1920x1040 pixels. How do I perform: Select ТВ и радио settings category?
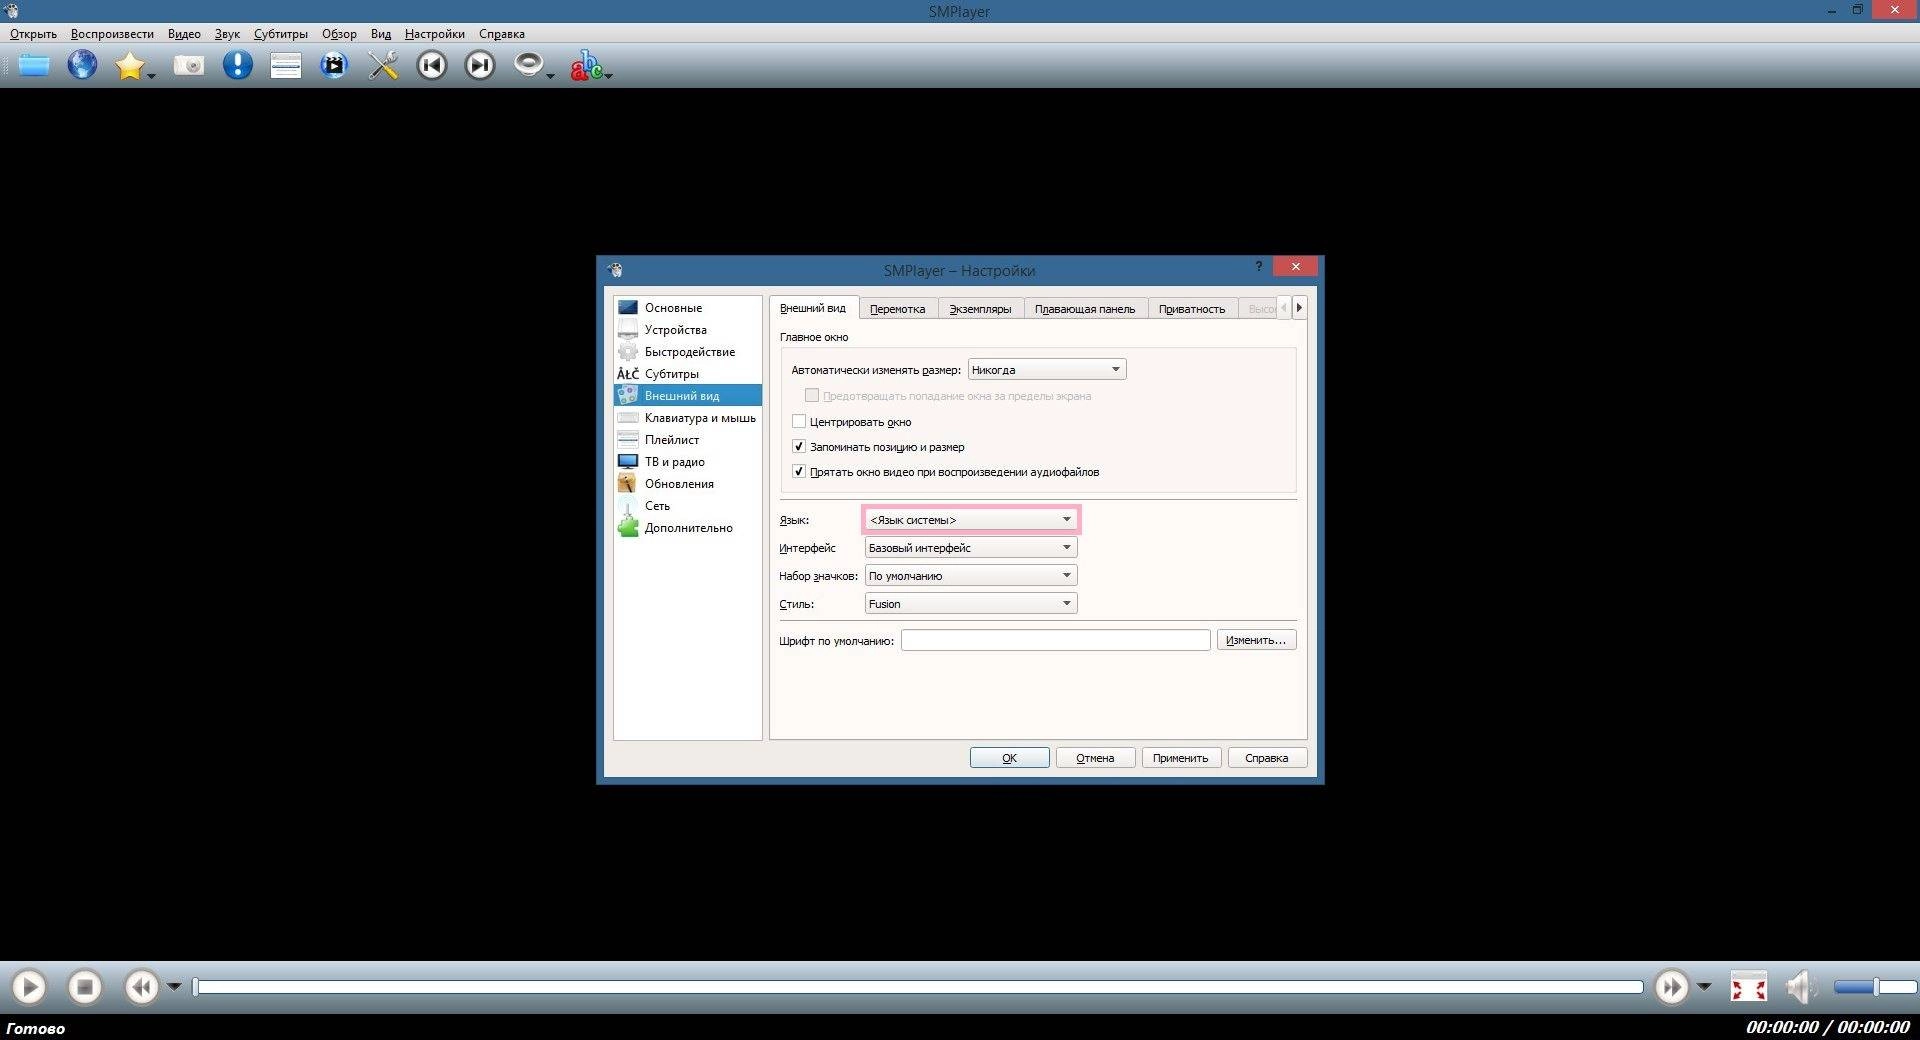[688, 462]
